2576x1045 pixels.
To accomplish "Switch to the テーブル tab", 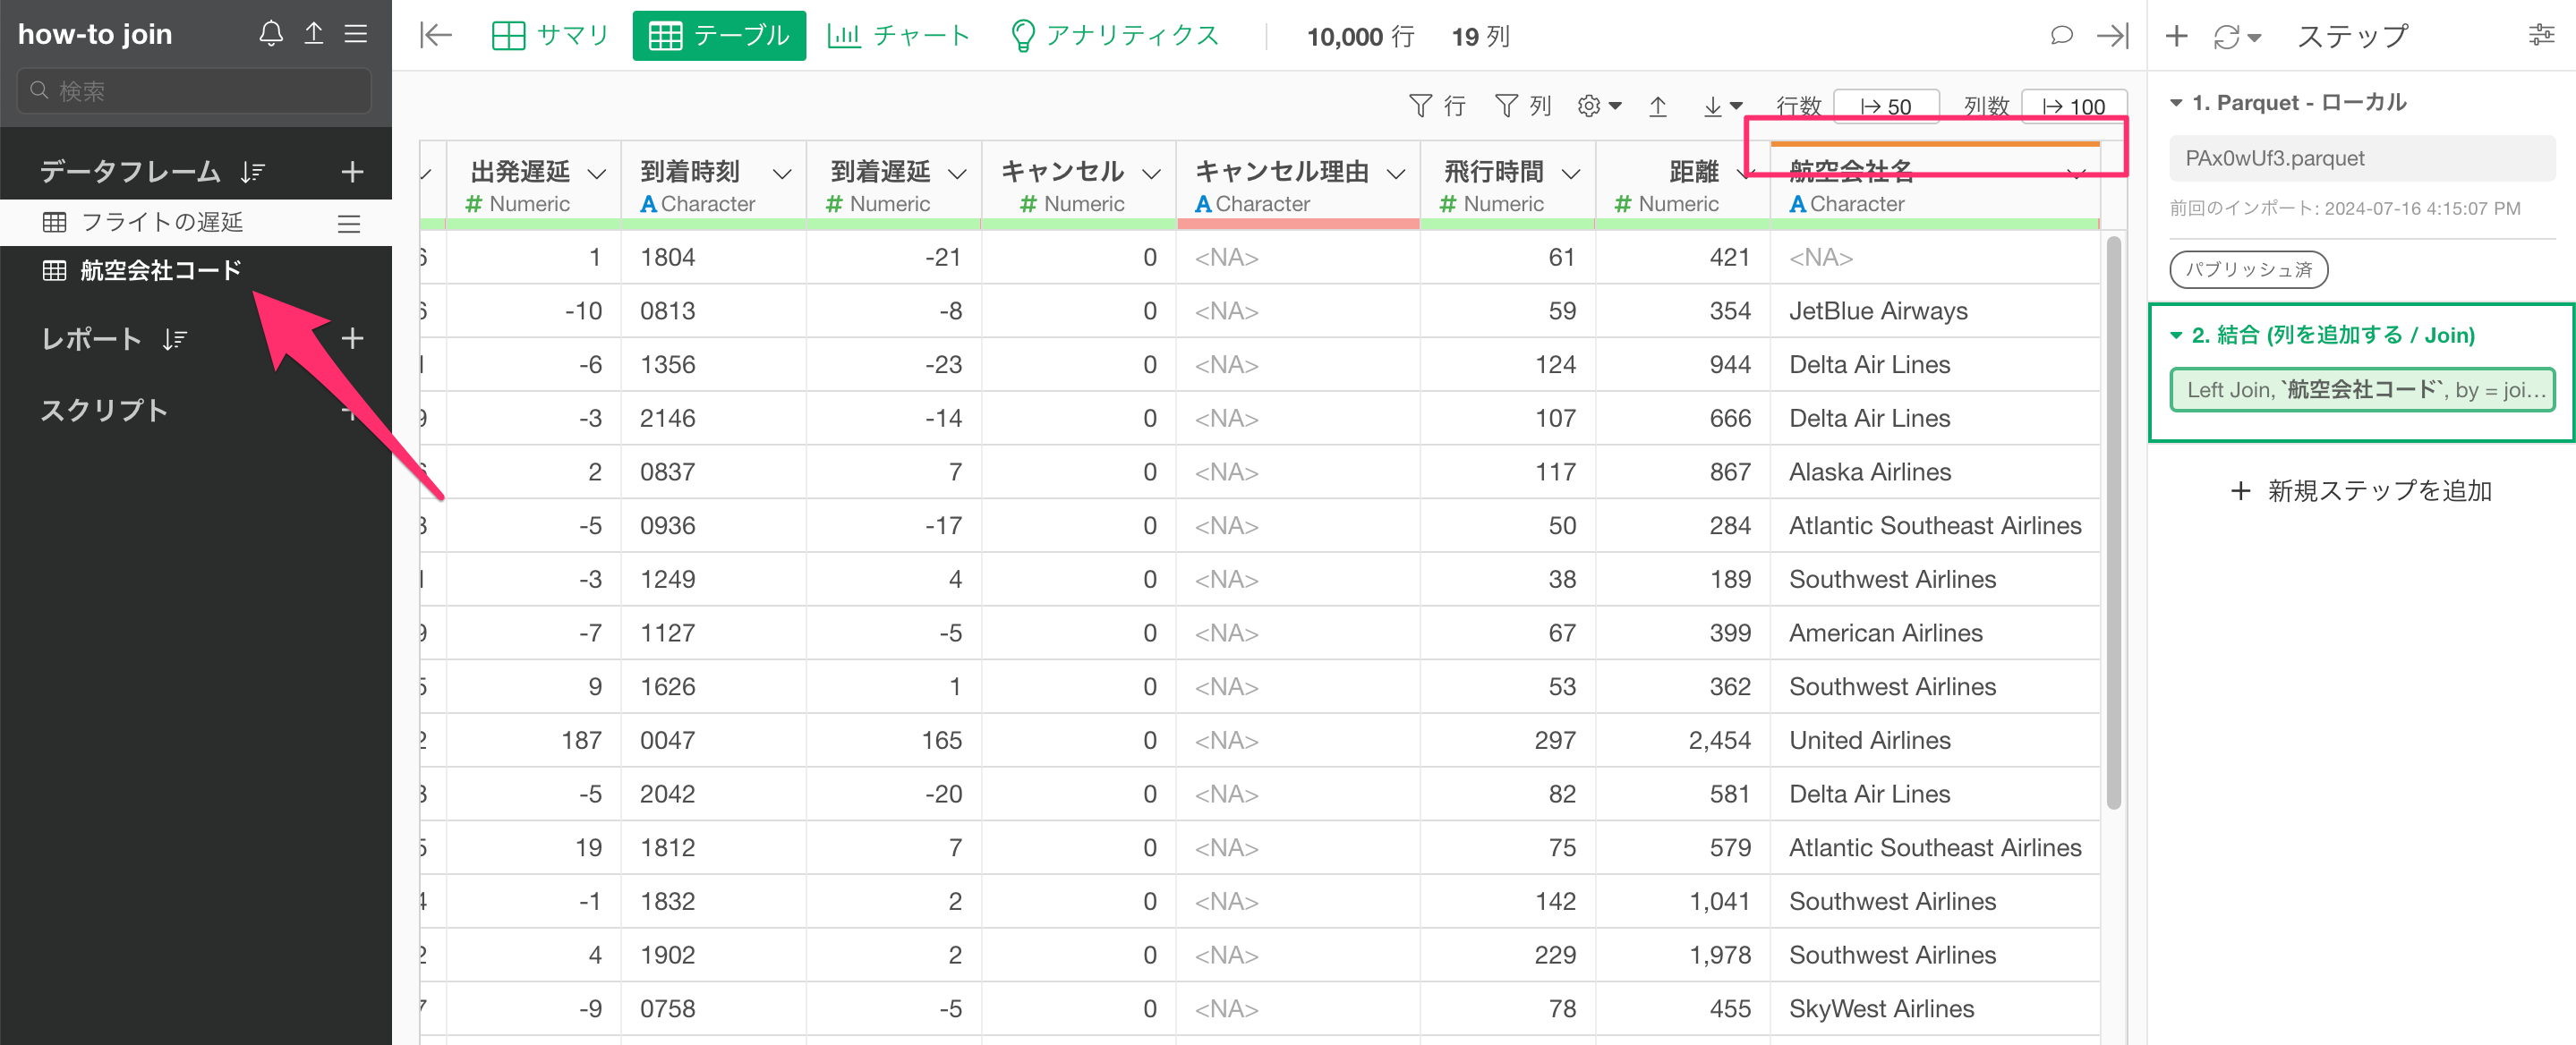I will (x=719, y=36).
